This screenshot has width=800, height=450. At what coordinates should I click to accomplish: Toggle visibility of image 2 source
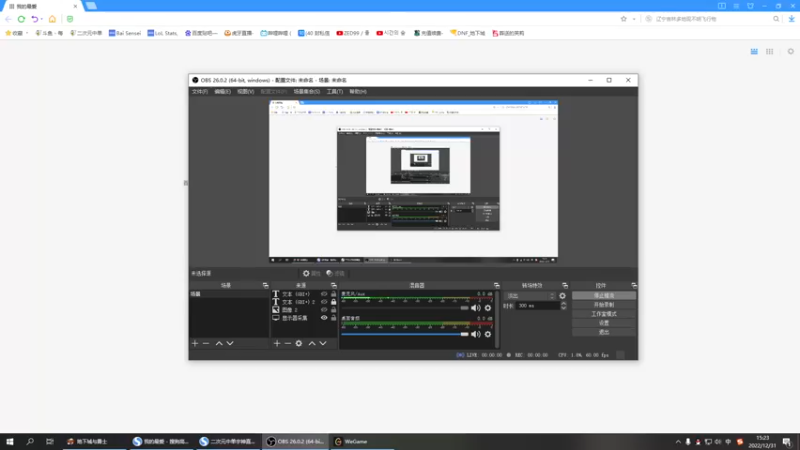324,310
